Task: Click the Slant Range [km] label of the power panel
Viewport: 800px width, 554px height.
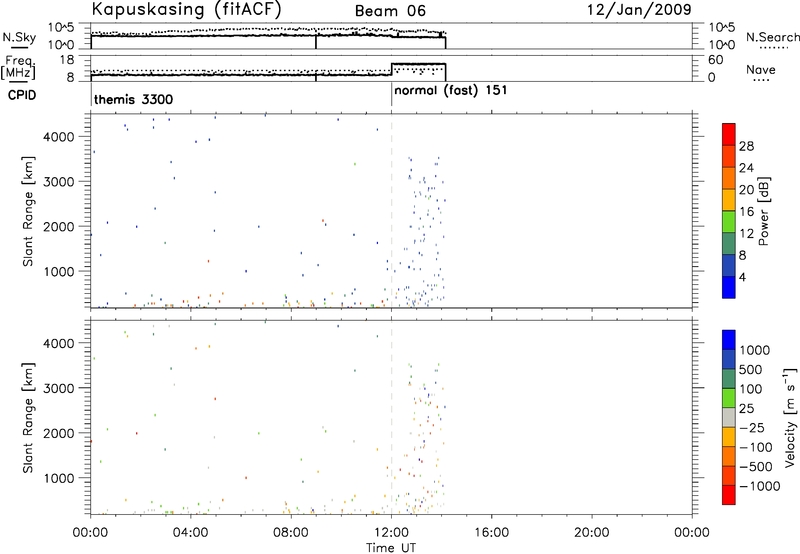Action: (28, 211)
